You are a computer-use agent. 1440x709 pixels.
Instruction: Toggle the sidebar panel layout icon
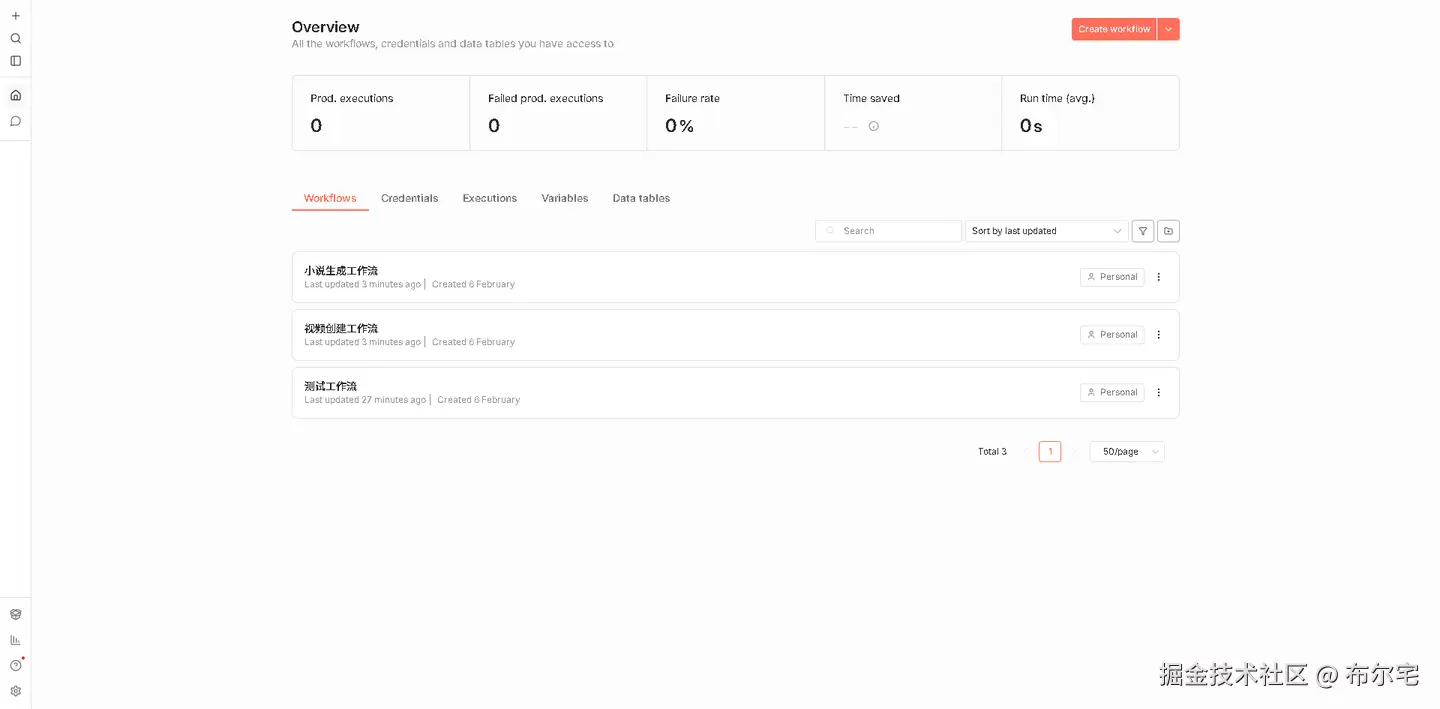point(15,61)
